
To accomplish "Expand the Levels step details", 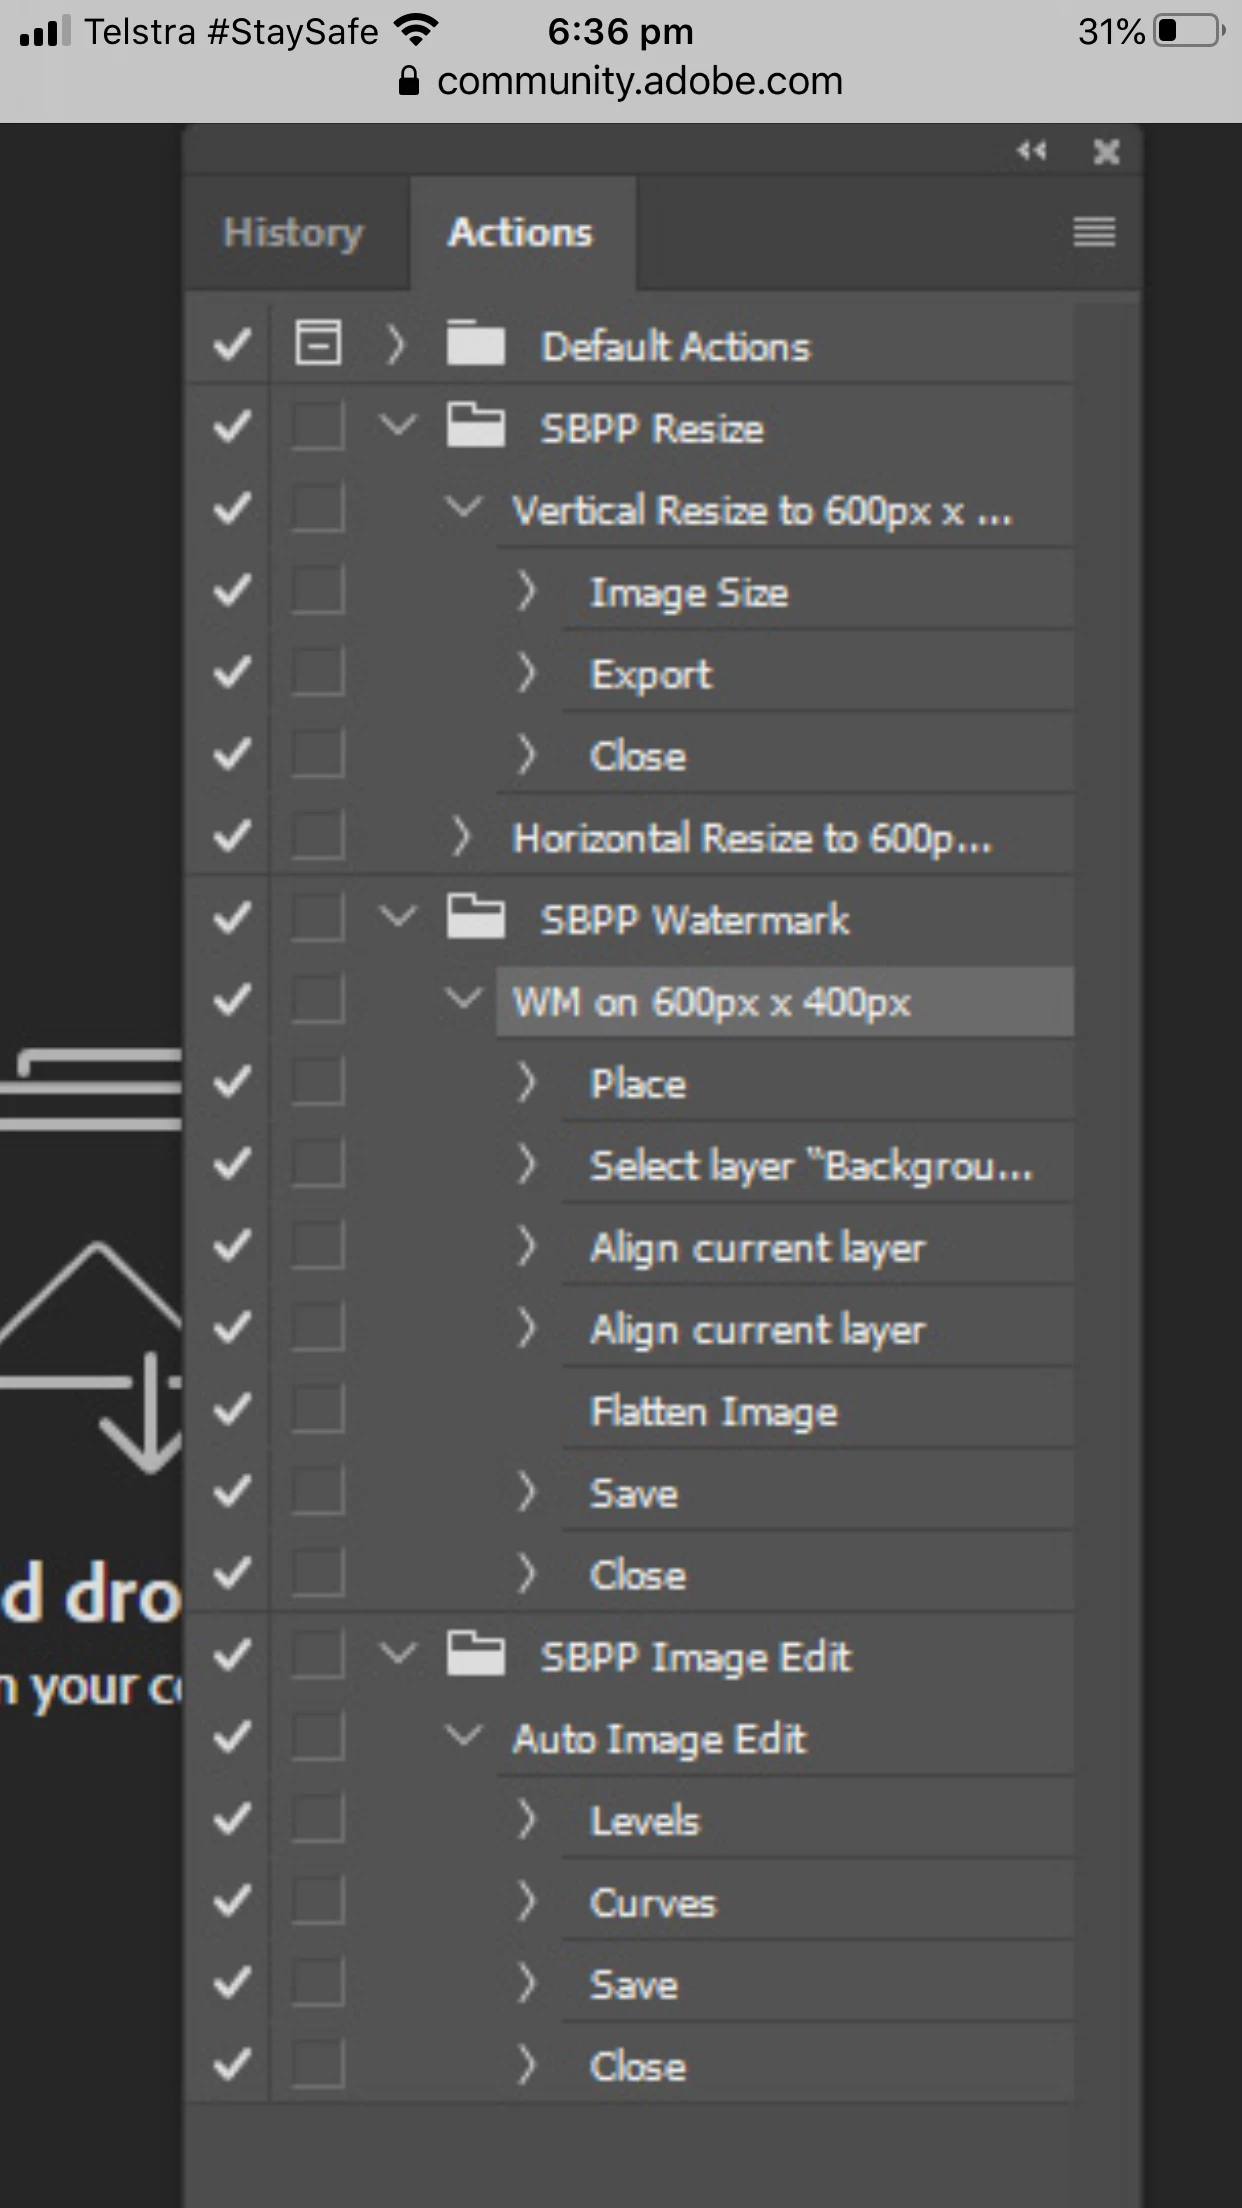I will (x=526, y=1819).
